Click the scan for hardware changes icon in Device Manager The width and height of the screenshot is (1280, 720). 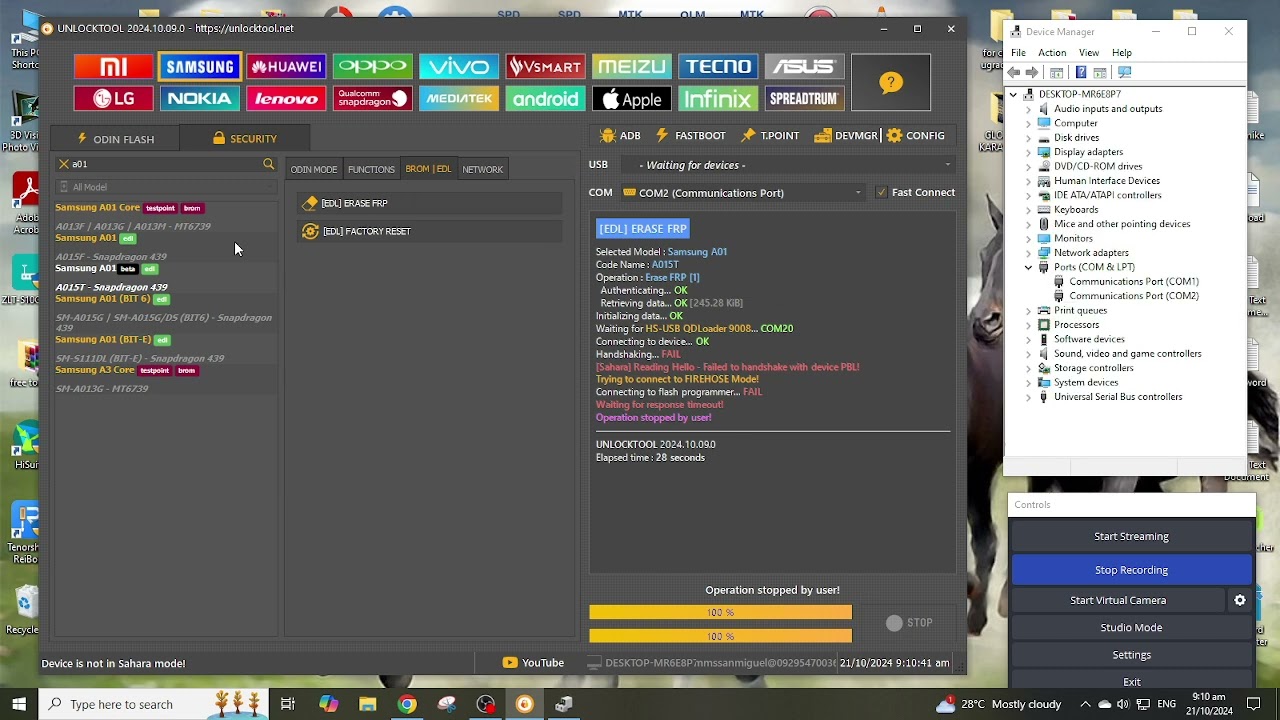click(1124, 72)
